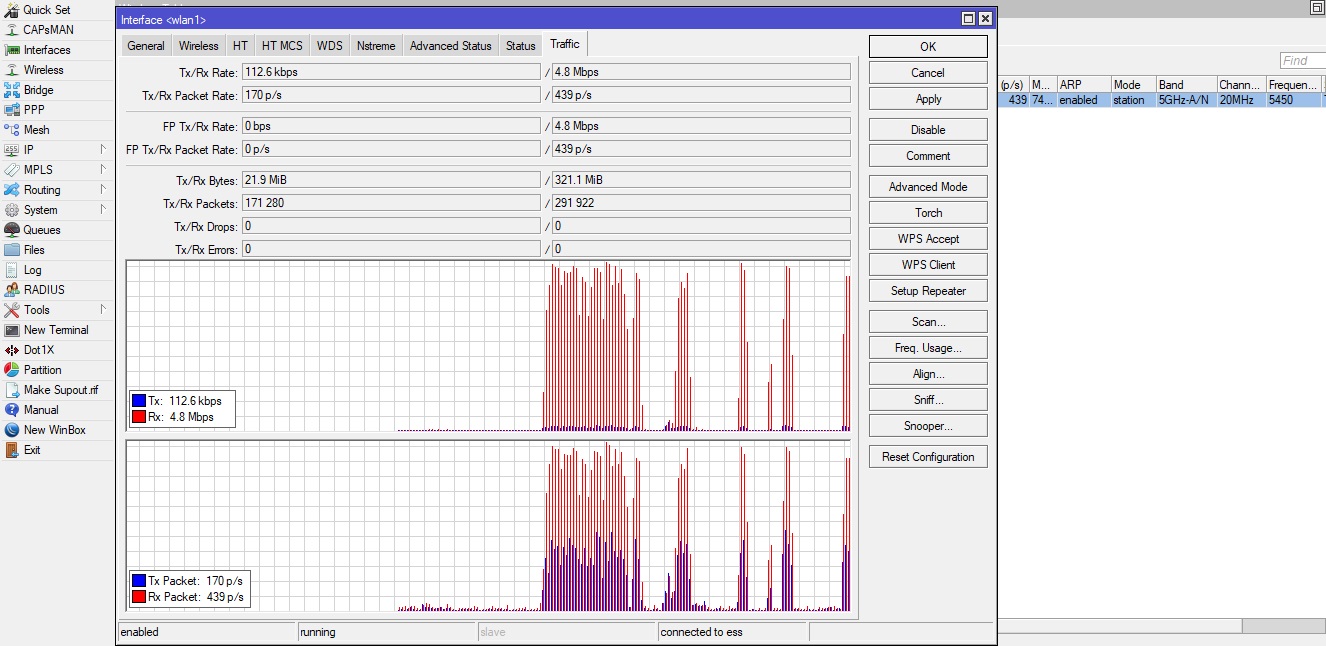Expand the Routing submenu
This screenshot has width=1326, height=646.
[41, 190]
